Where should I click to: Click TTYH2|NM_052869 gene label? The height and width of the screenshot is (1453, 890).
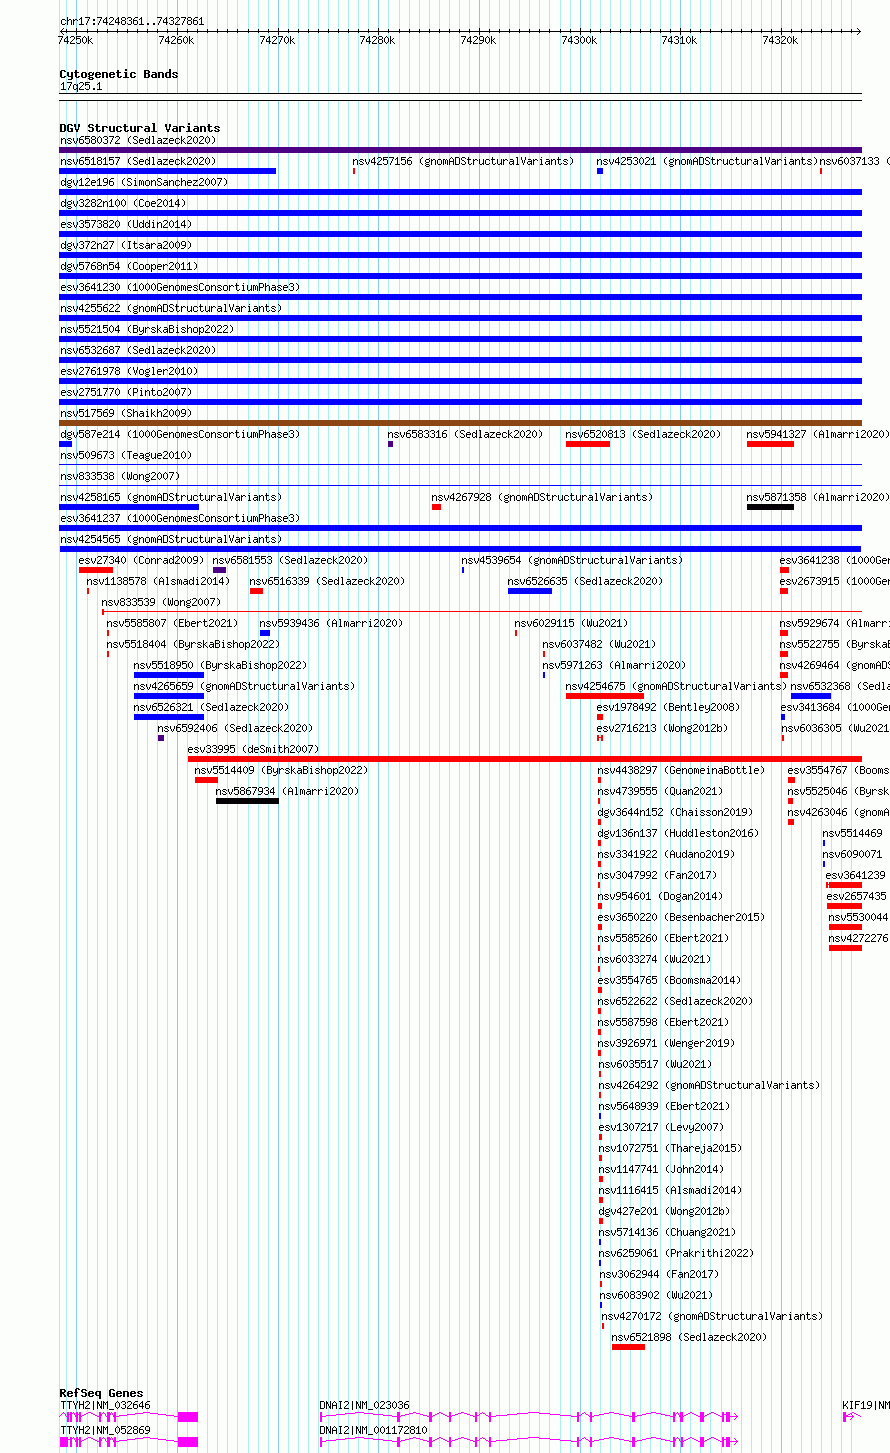point(105,1431)
